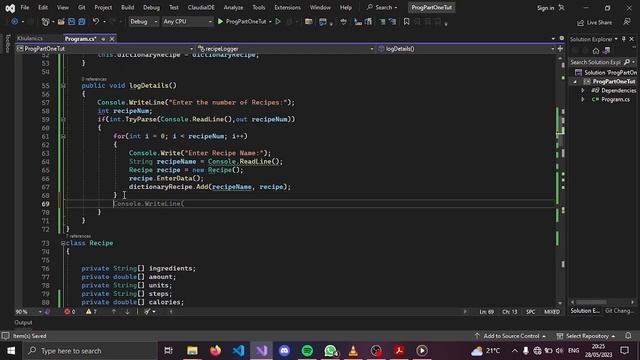Click Select Repository button
640x360 pixels.
(586, 336)
